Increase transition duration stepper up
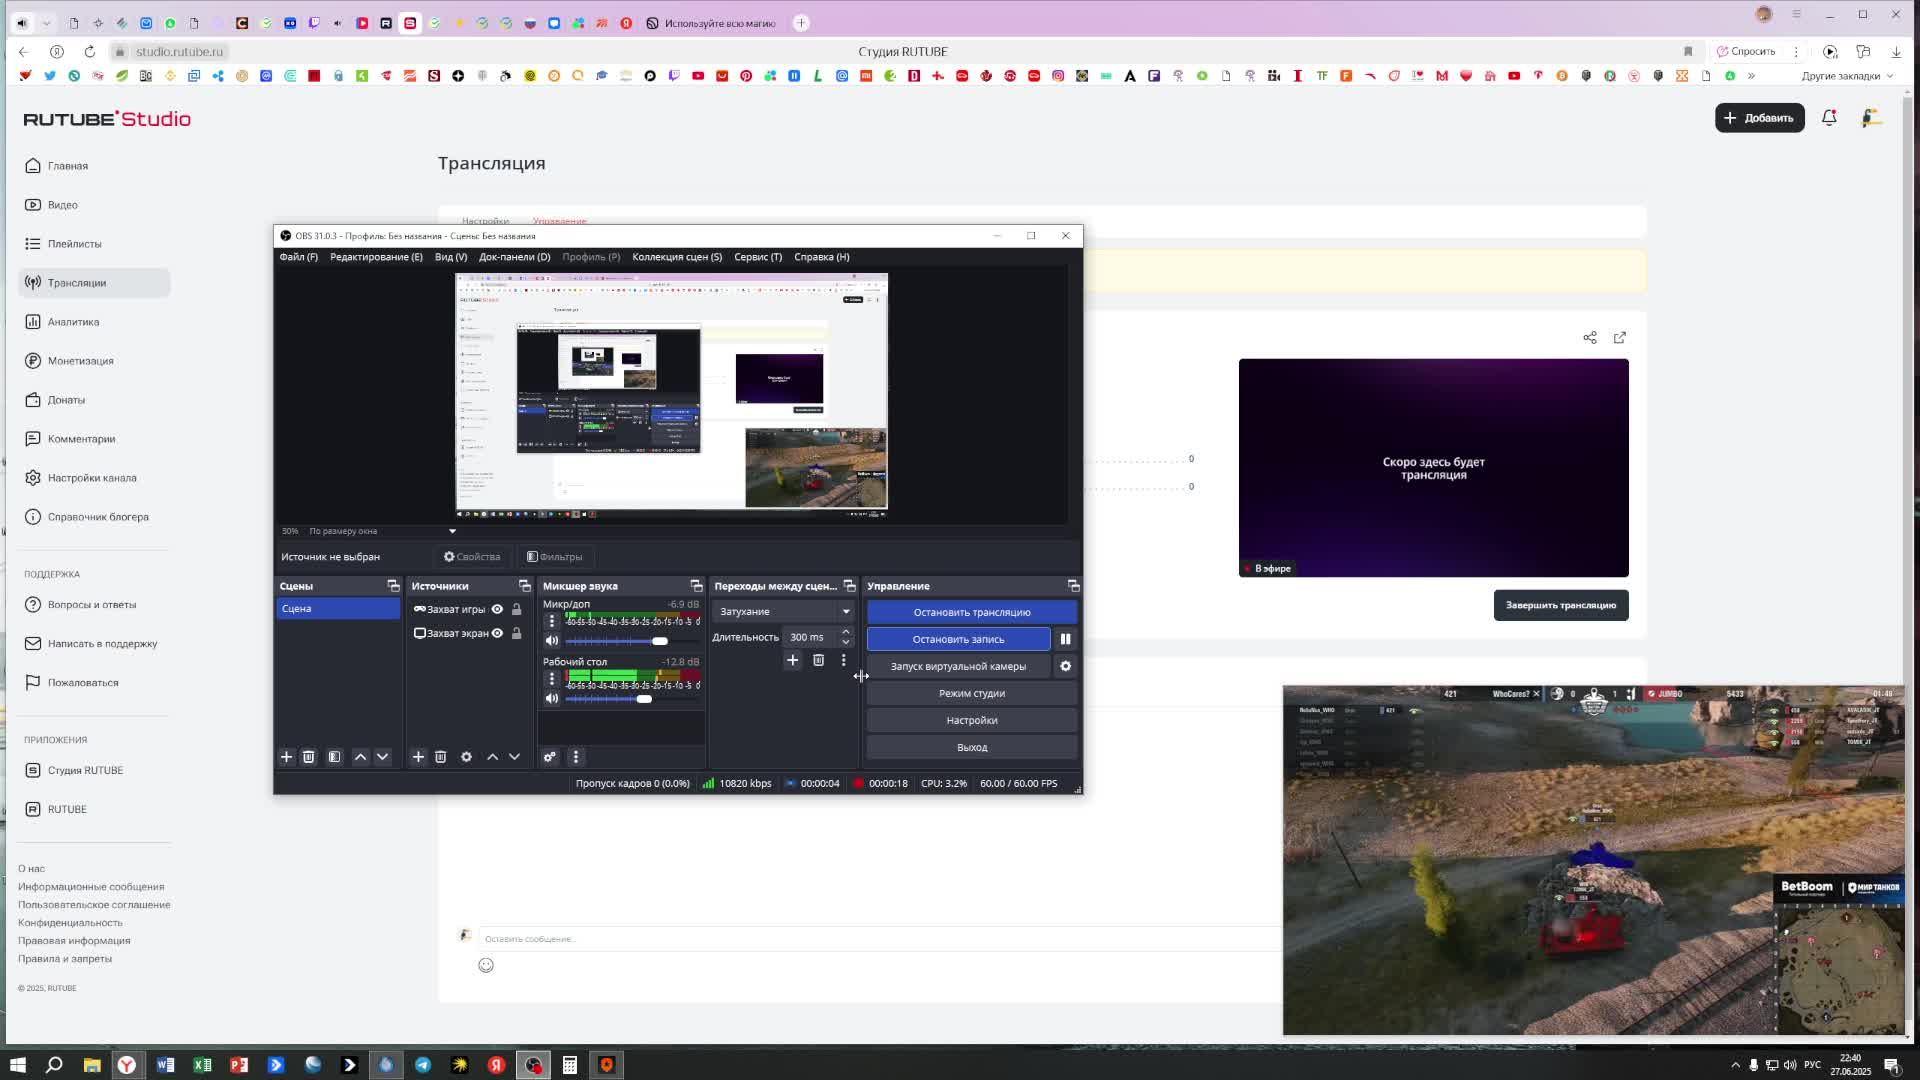1920x1080 pixels. pyautogui.click(x=846, y=632)
